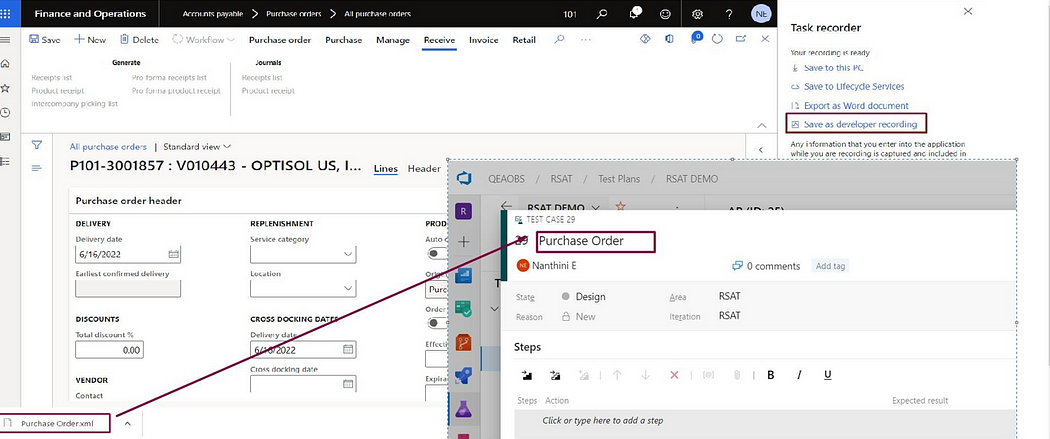Open page in new window icon
Image resolution: width=1050 pixels, height=439 pixels.
click(x=741, y=39)
